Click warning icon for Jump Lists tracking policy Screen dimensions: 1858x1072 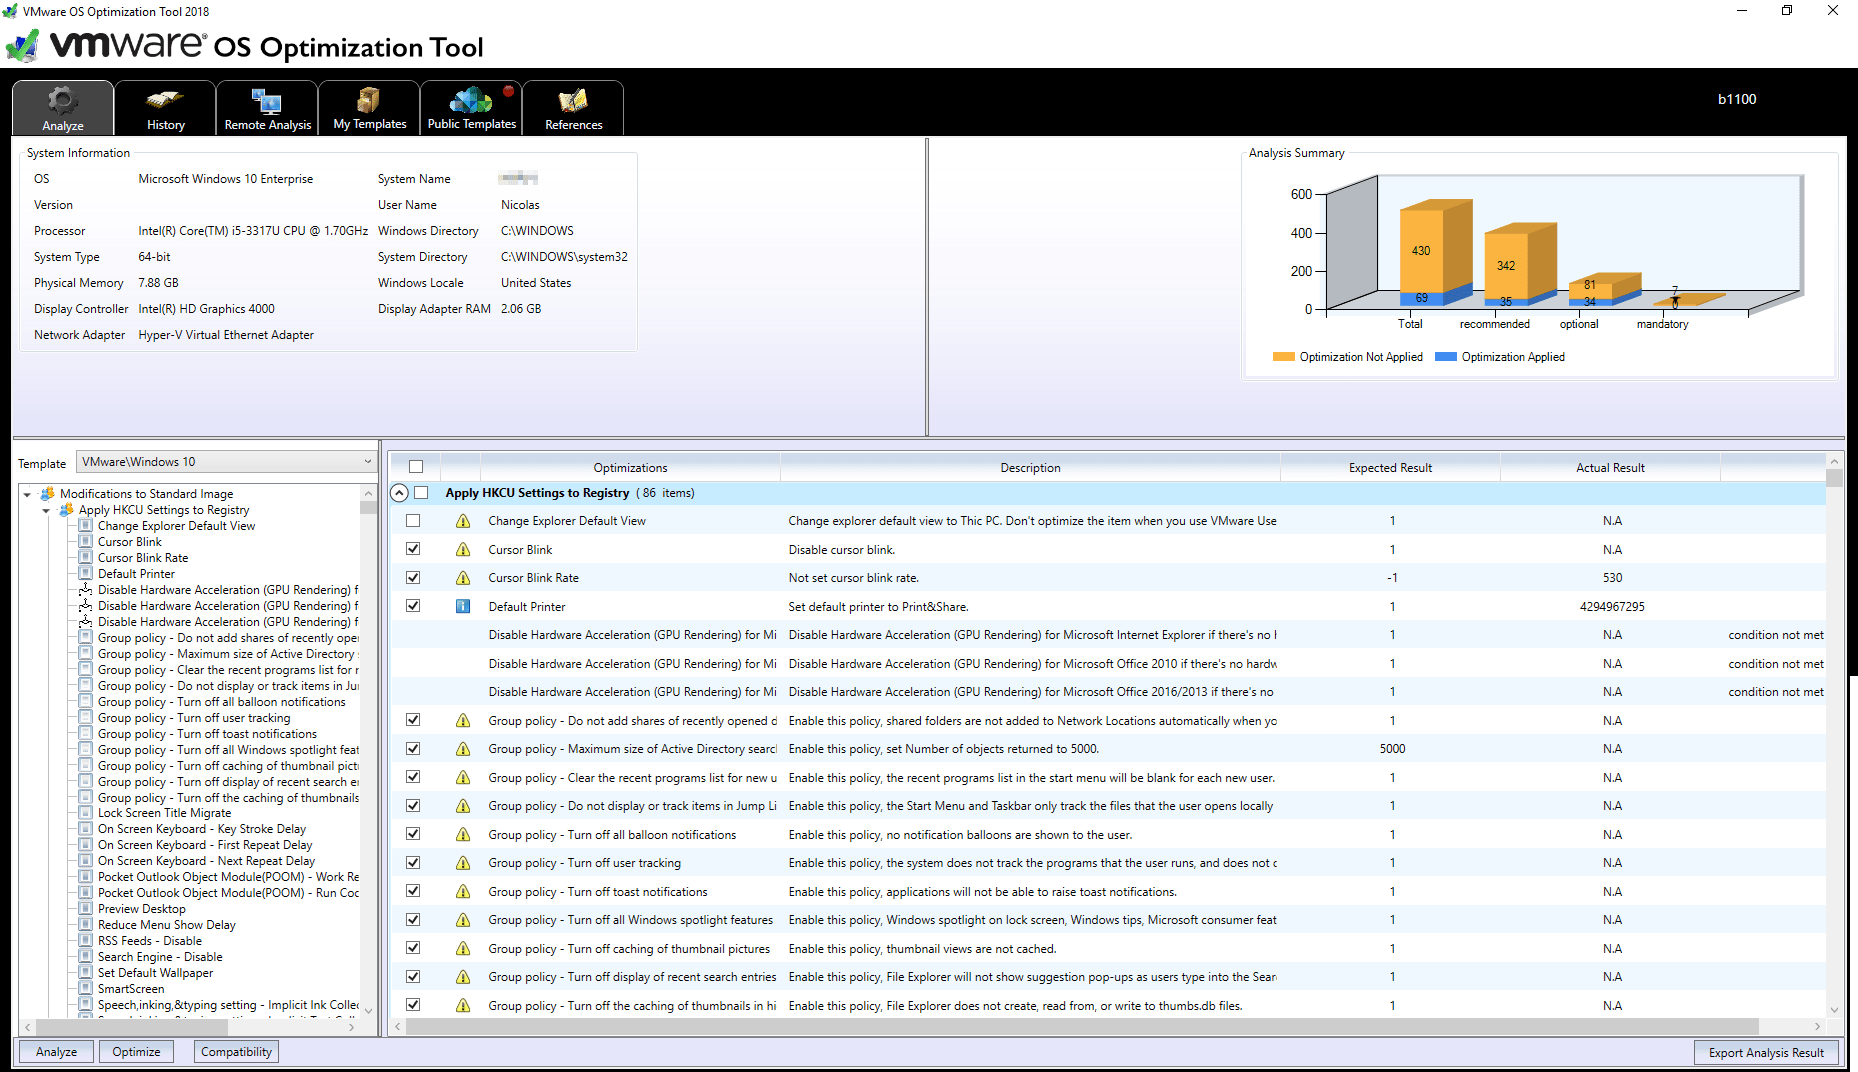pyautogui.click(x=463, y=806)
